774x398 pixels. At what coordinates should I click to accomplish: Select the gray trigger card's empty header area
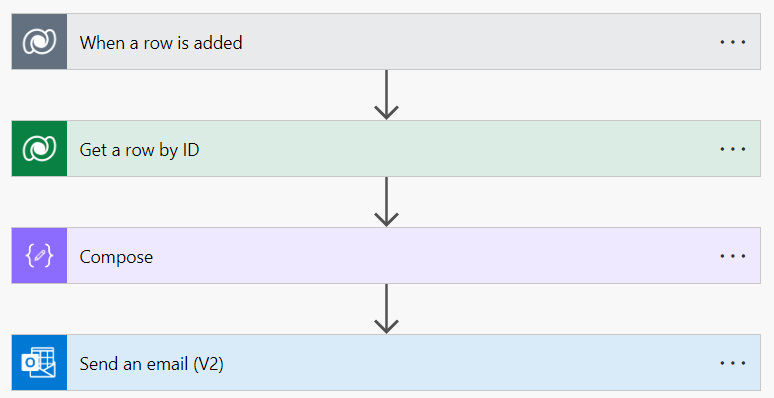(x=479, y=41)
